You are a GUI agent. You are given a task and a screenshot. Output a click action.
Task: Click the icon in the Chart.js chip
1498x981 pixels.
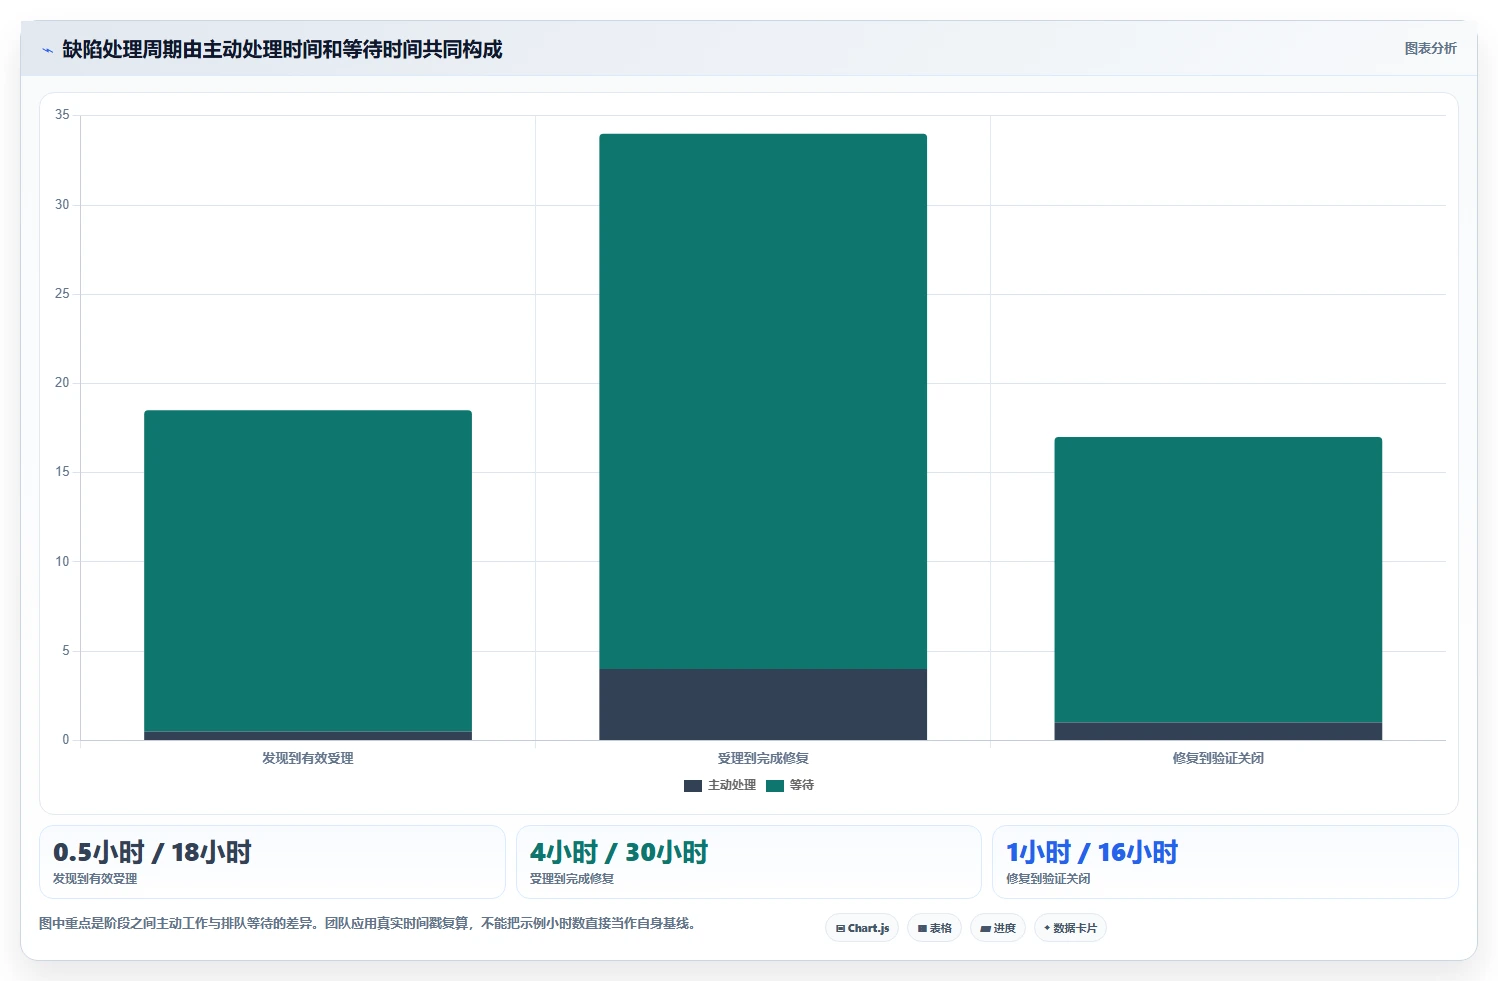pos(840,929)
